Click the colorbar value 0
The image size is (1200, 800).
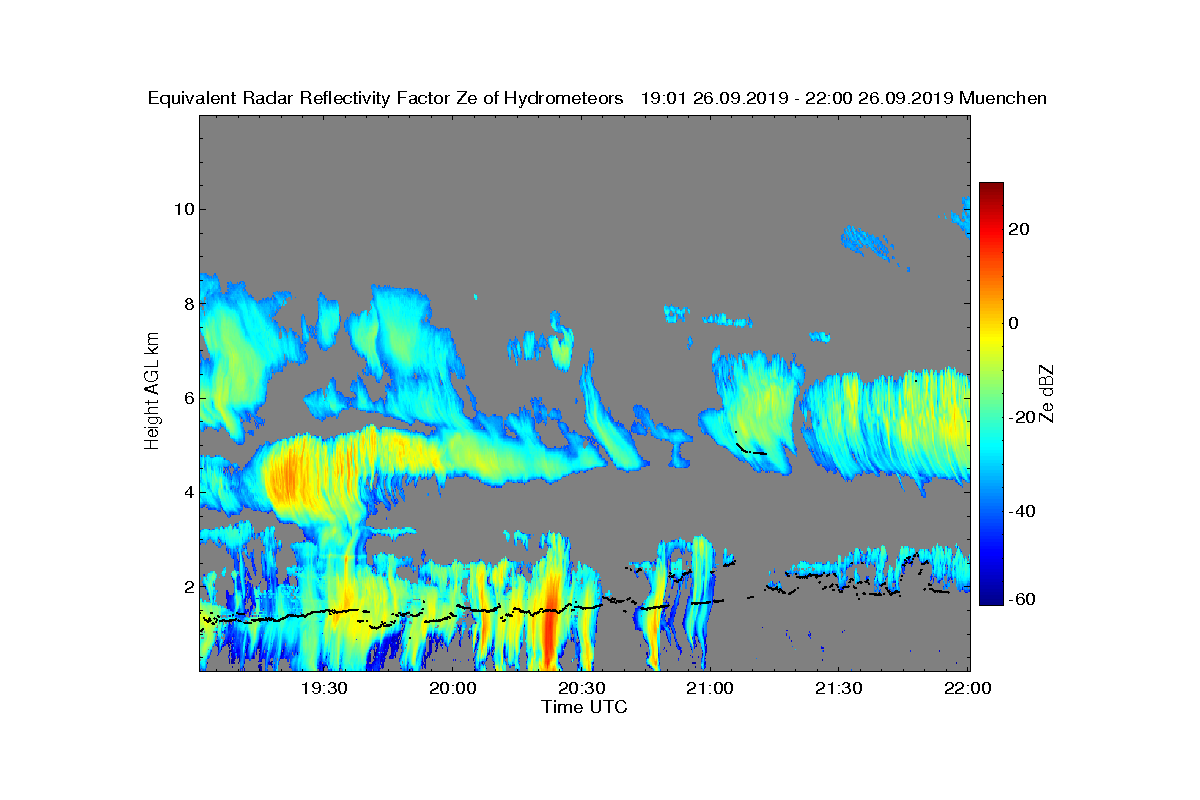click(x=1014, y=323)
